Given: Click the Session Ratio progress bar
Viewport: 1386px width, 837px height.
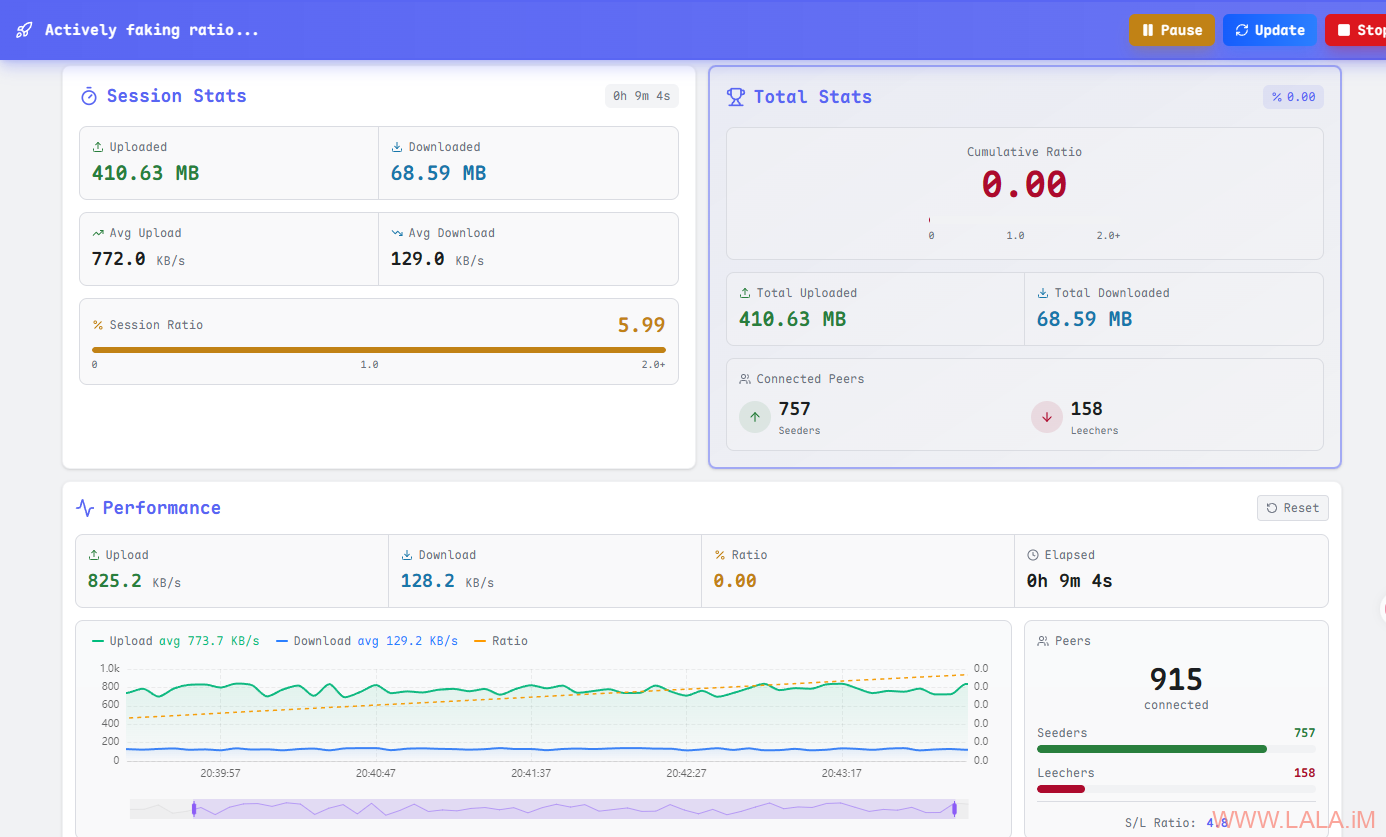Looking at the screenshot, I should [378, 350].
